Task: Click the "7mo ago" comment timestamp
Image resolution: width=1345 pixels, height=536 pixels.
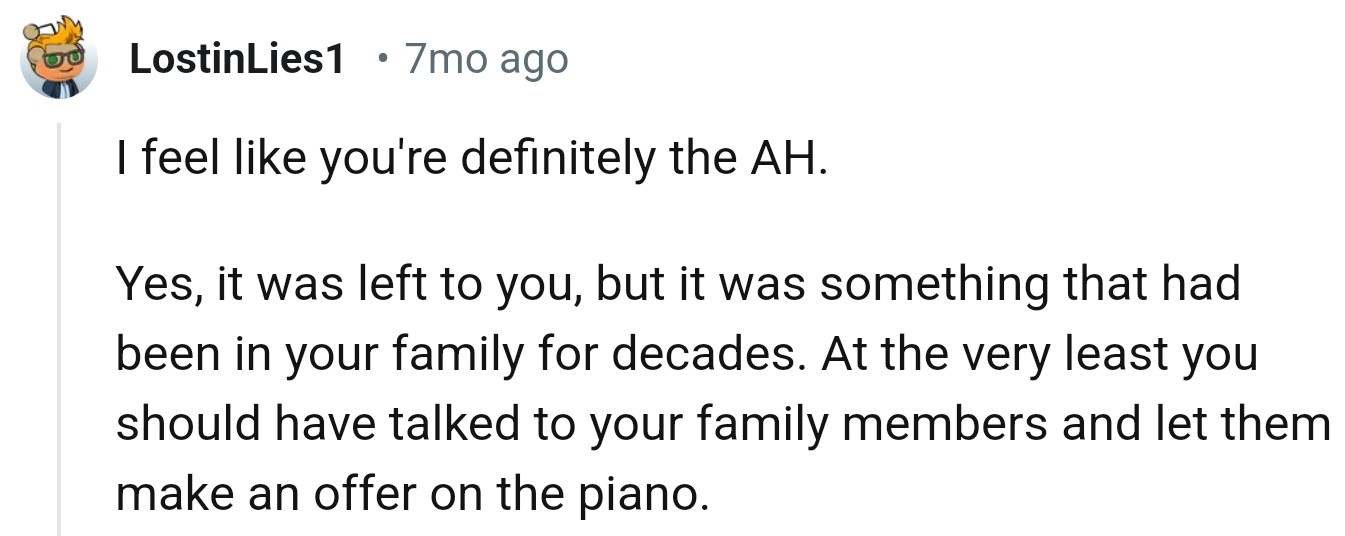Action: point(486,60)
